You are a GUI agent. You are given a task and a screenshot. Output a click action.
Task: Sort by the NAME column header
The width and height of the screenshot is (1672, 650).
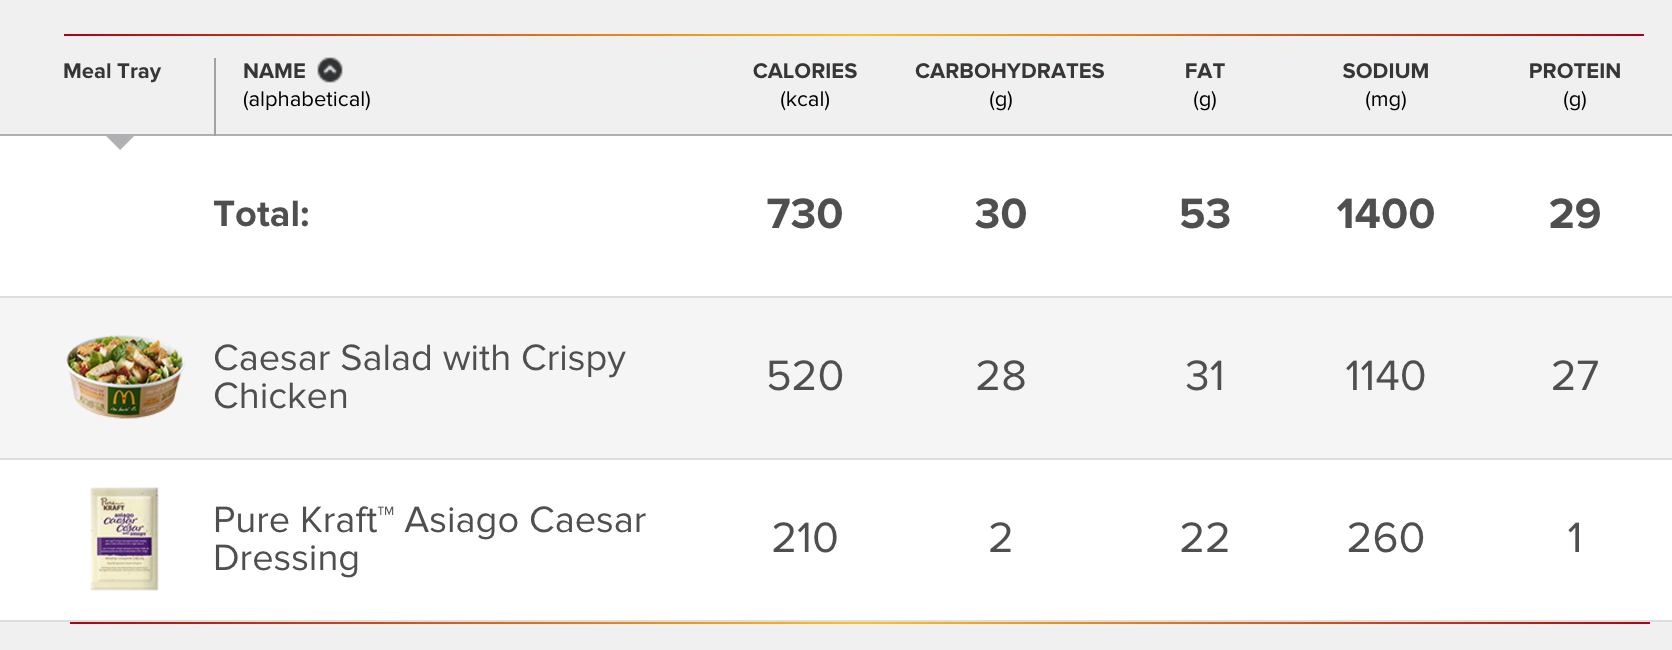(x=275, y=71)
